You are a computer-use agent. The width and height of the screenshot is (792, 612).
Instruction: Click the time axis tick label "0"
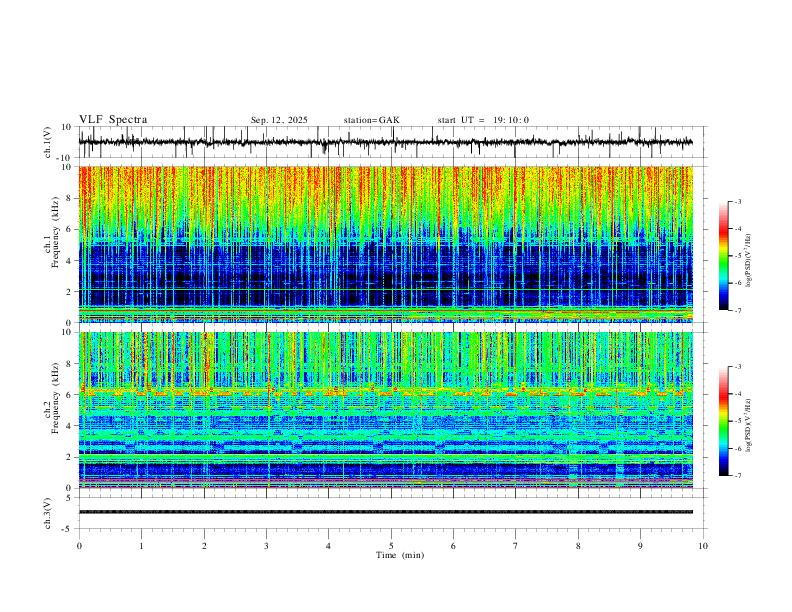pyautogui.click(x=79, y=546)
